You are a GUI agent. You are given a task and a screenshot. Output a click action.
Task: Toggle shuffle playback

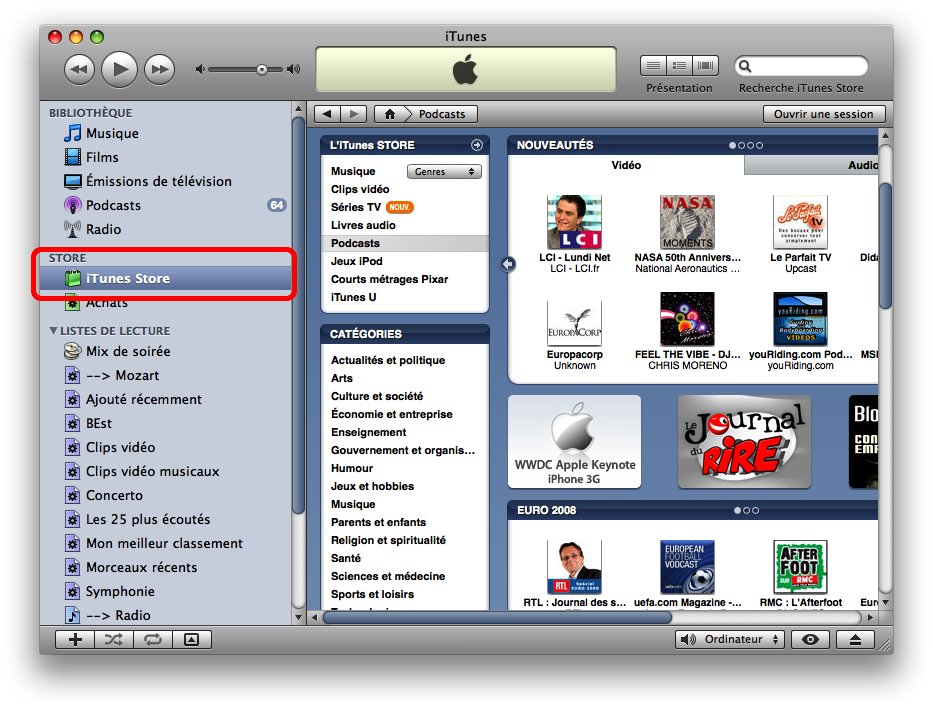click(x=114, y=639)
